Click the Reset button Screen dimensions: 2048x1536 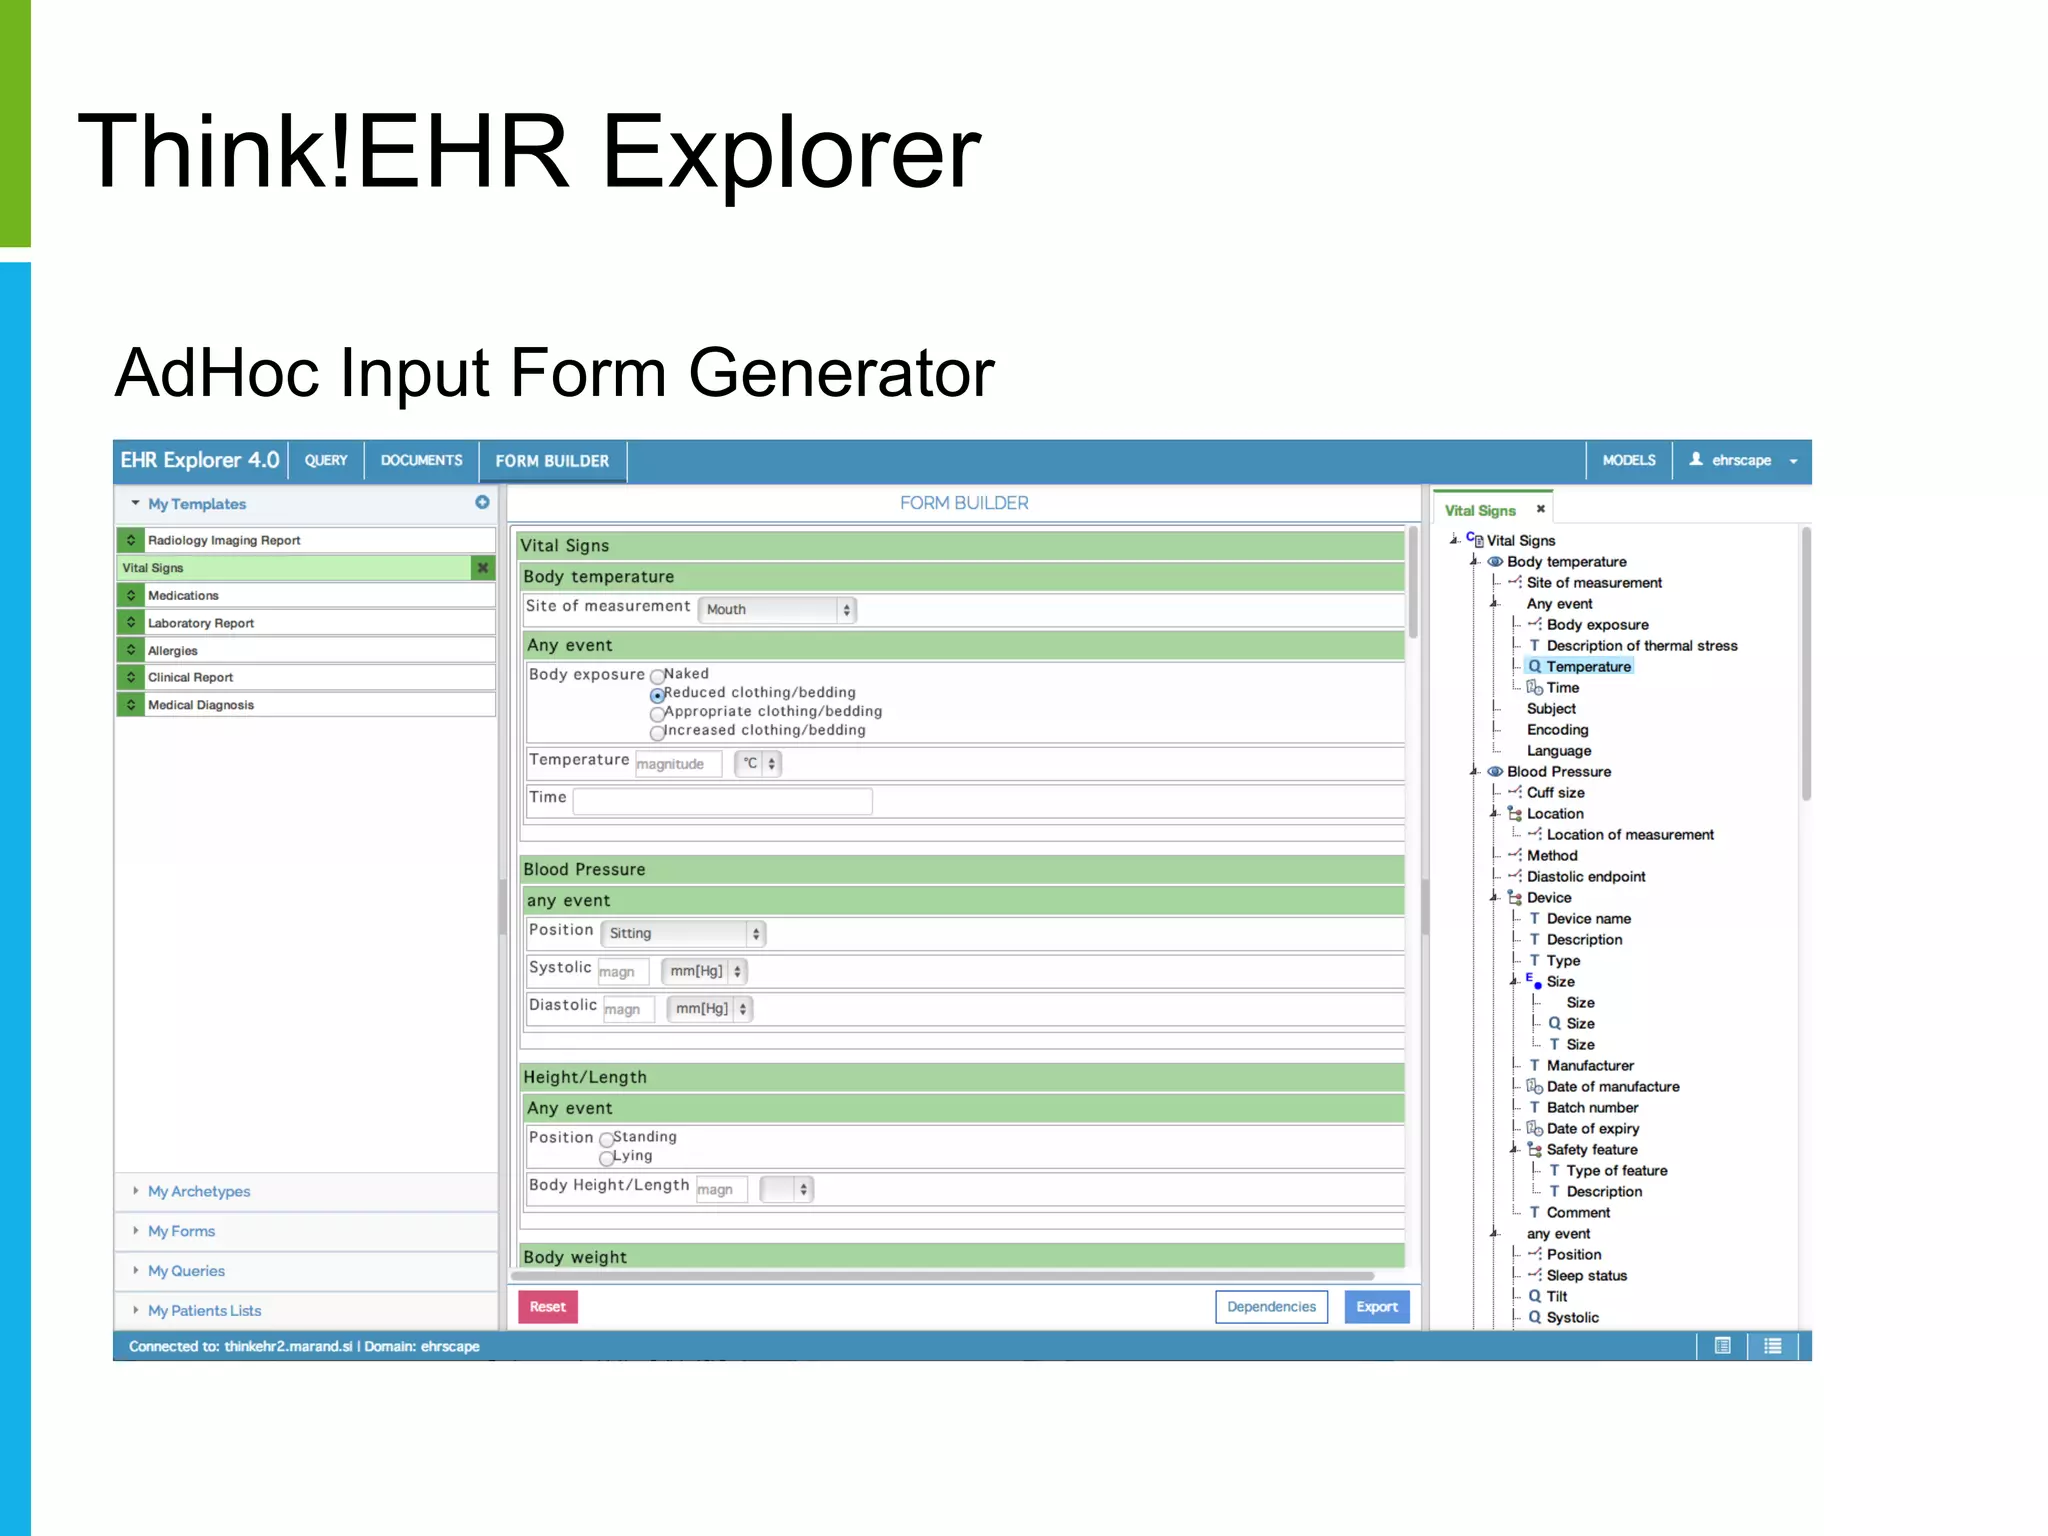(x=547, y=1306)
